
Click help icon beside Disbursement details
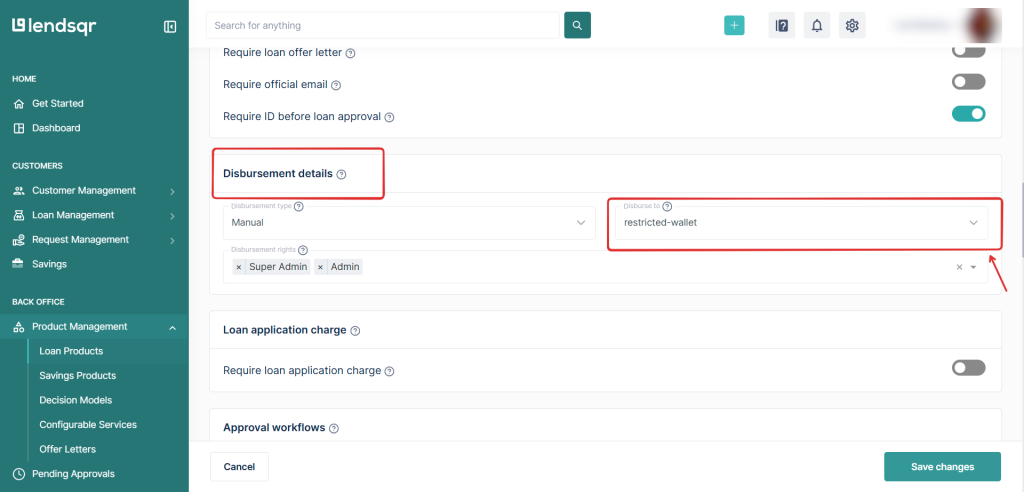(341, 174)
